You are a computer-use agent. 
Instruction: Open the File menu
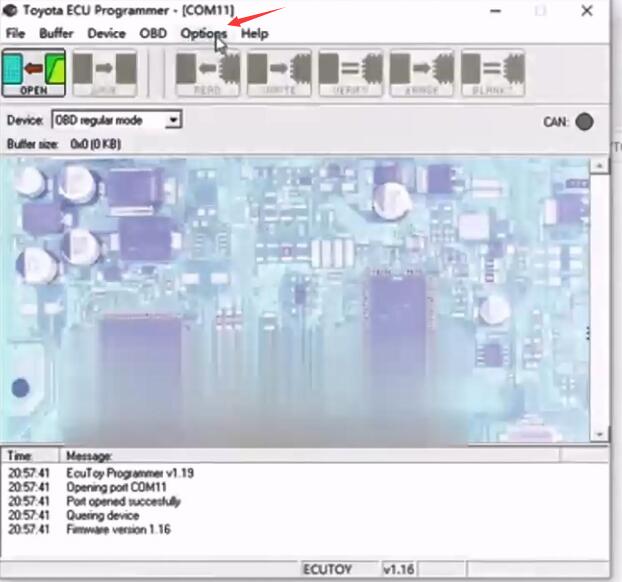[x=15, y=33]
